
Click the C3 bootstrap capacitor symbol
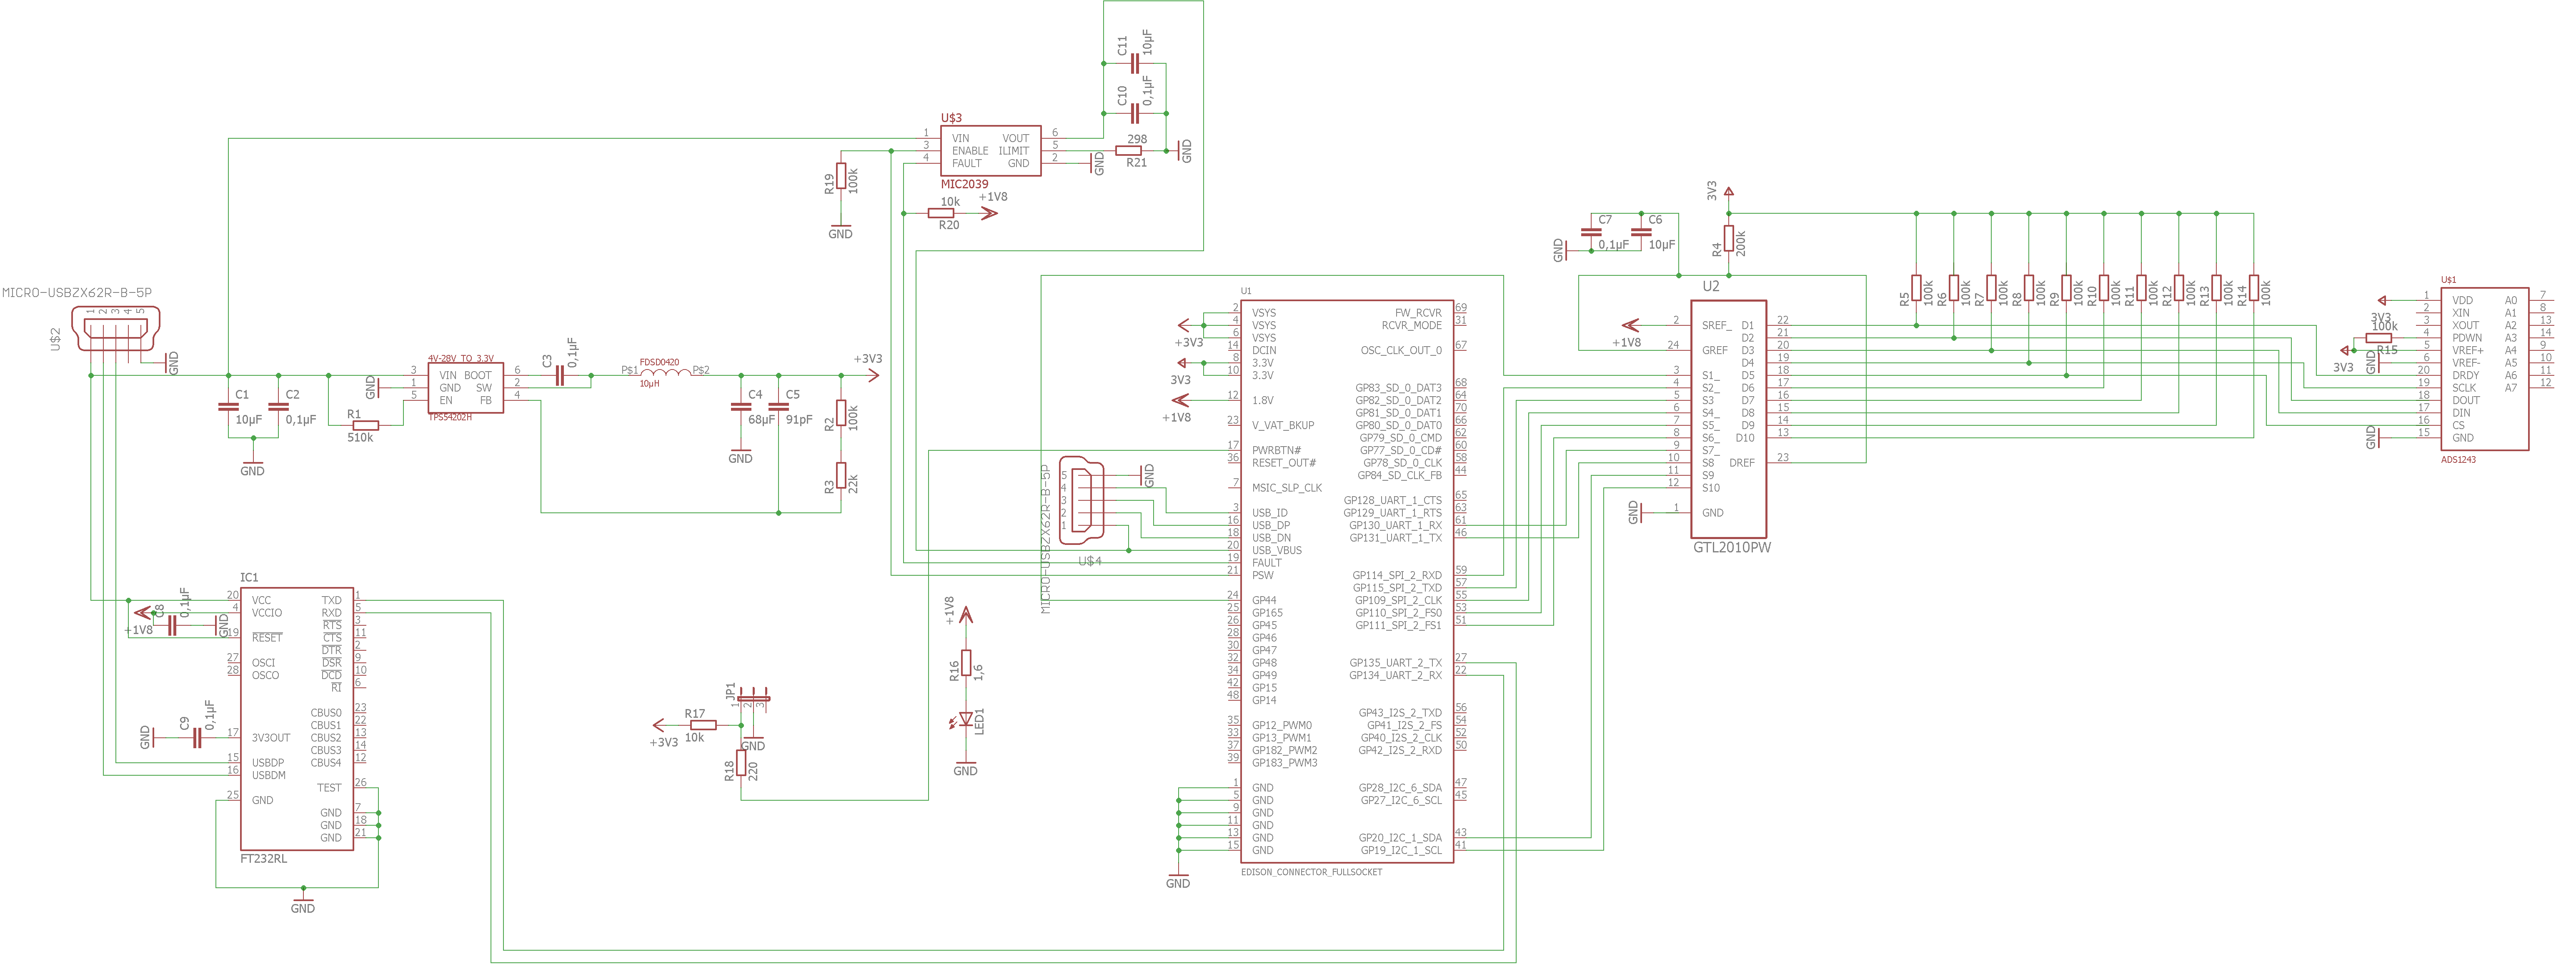(x=560, y=376)
